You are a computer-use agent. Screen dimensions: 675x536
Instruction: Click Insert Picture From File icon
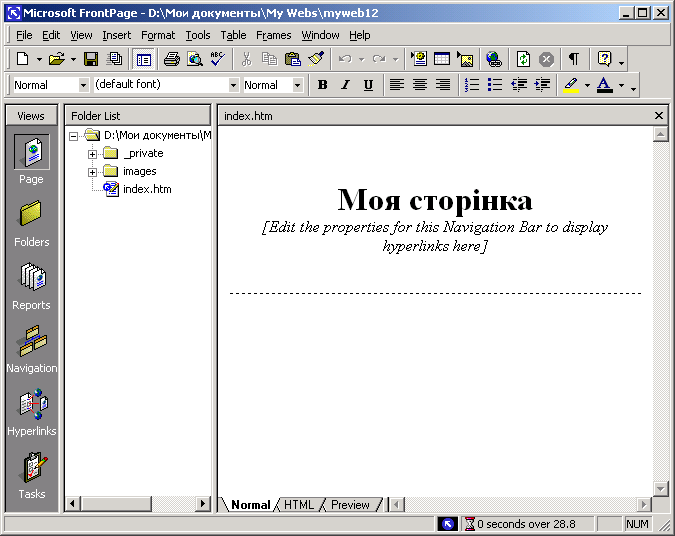click(x=465, y=59)
